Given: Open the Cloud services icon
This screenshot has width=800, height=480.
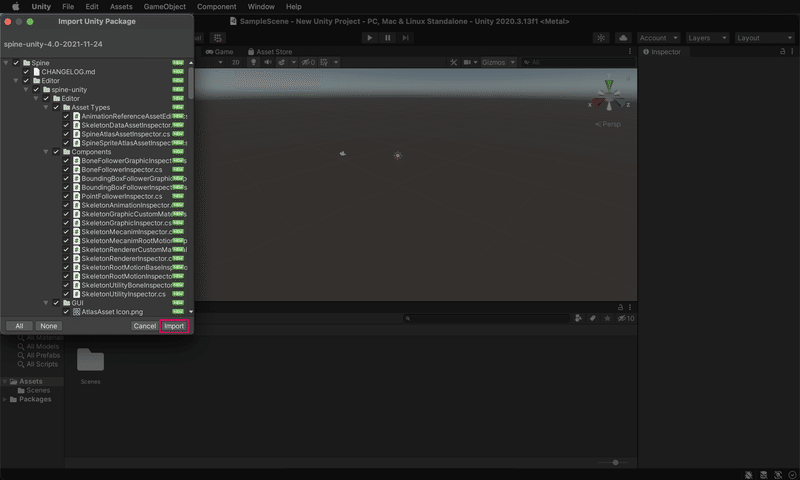Looking at the screenshot, I should [x=623, y=38].
